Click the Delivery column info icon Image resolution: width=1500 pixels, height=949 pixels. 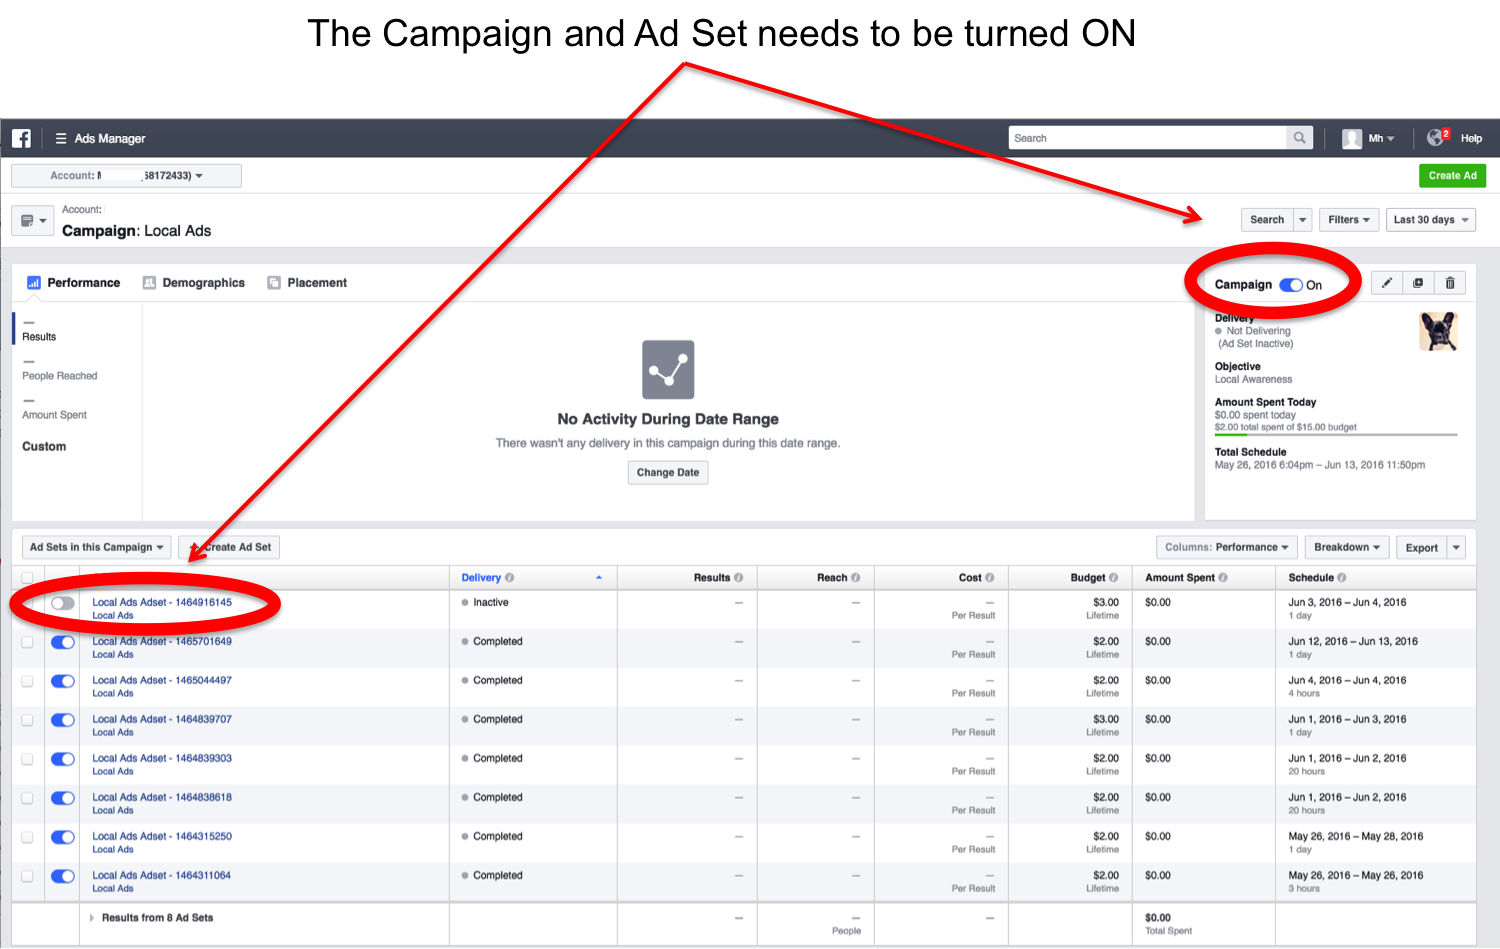(509, 578)
